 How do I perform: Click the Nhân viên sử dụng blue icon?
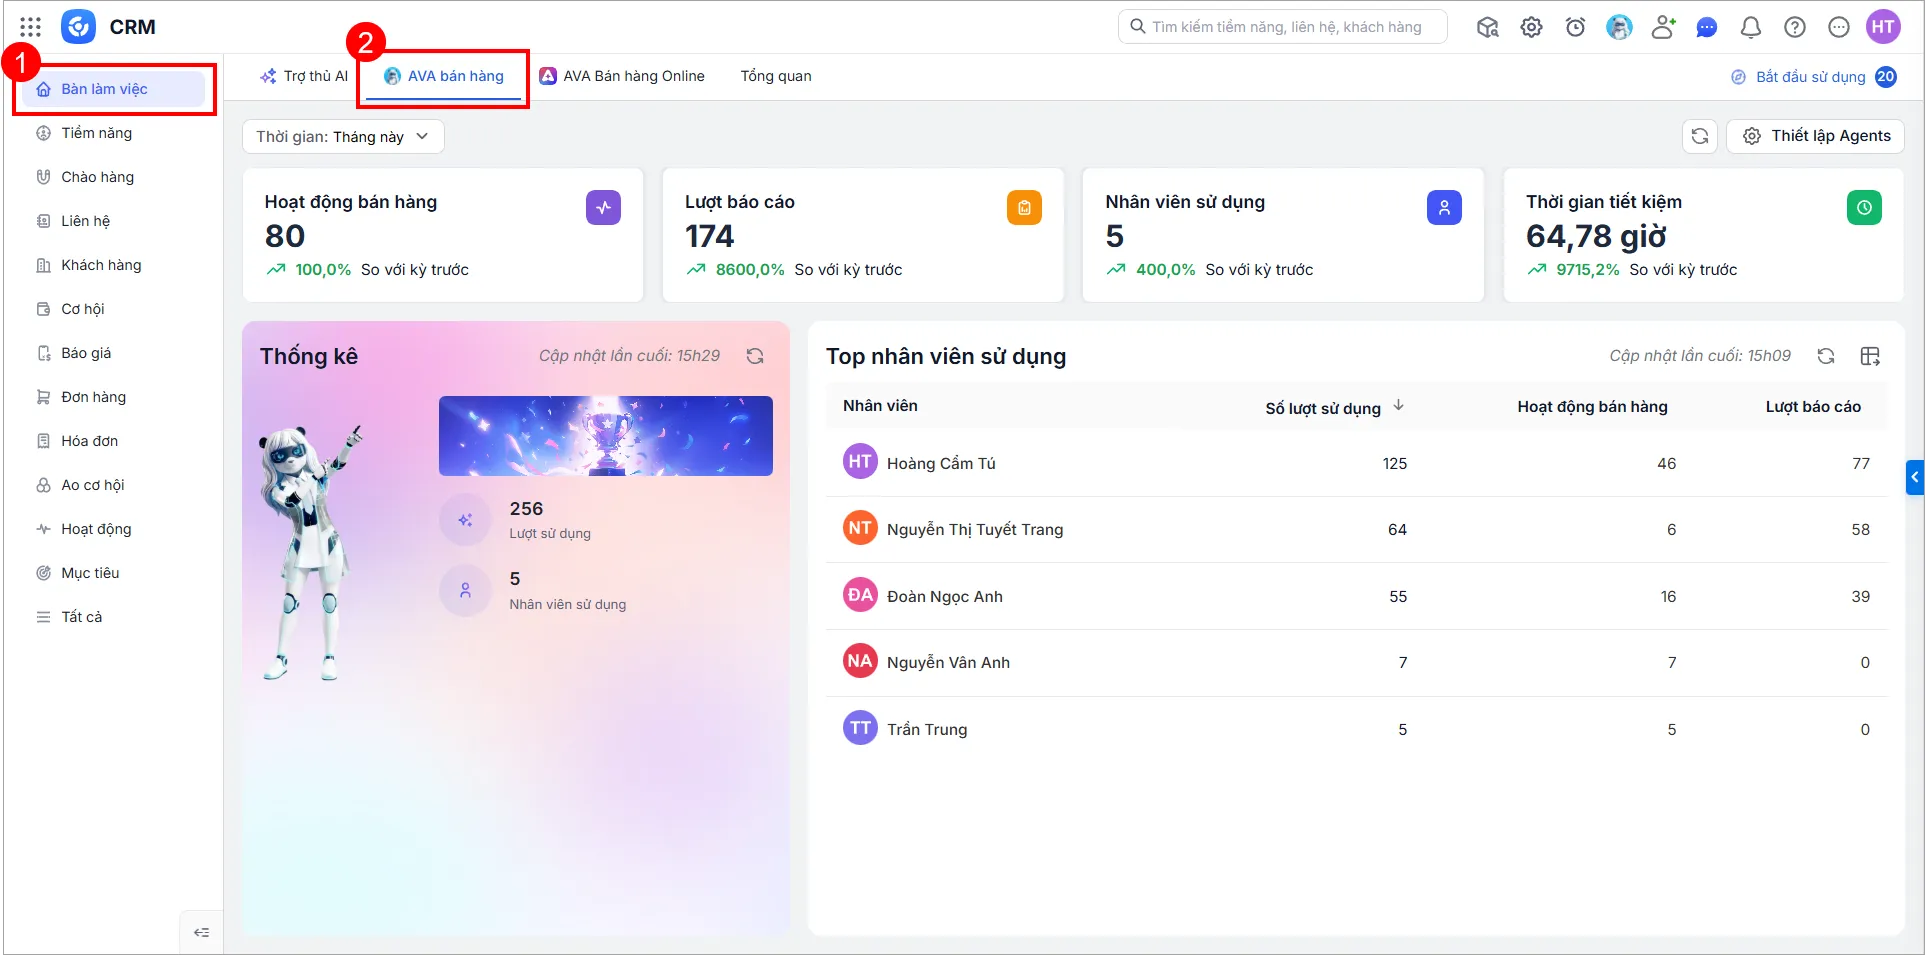(1444, 208)
